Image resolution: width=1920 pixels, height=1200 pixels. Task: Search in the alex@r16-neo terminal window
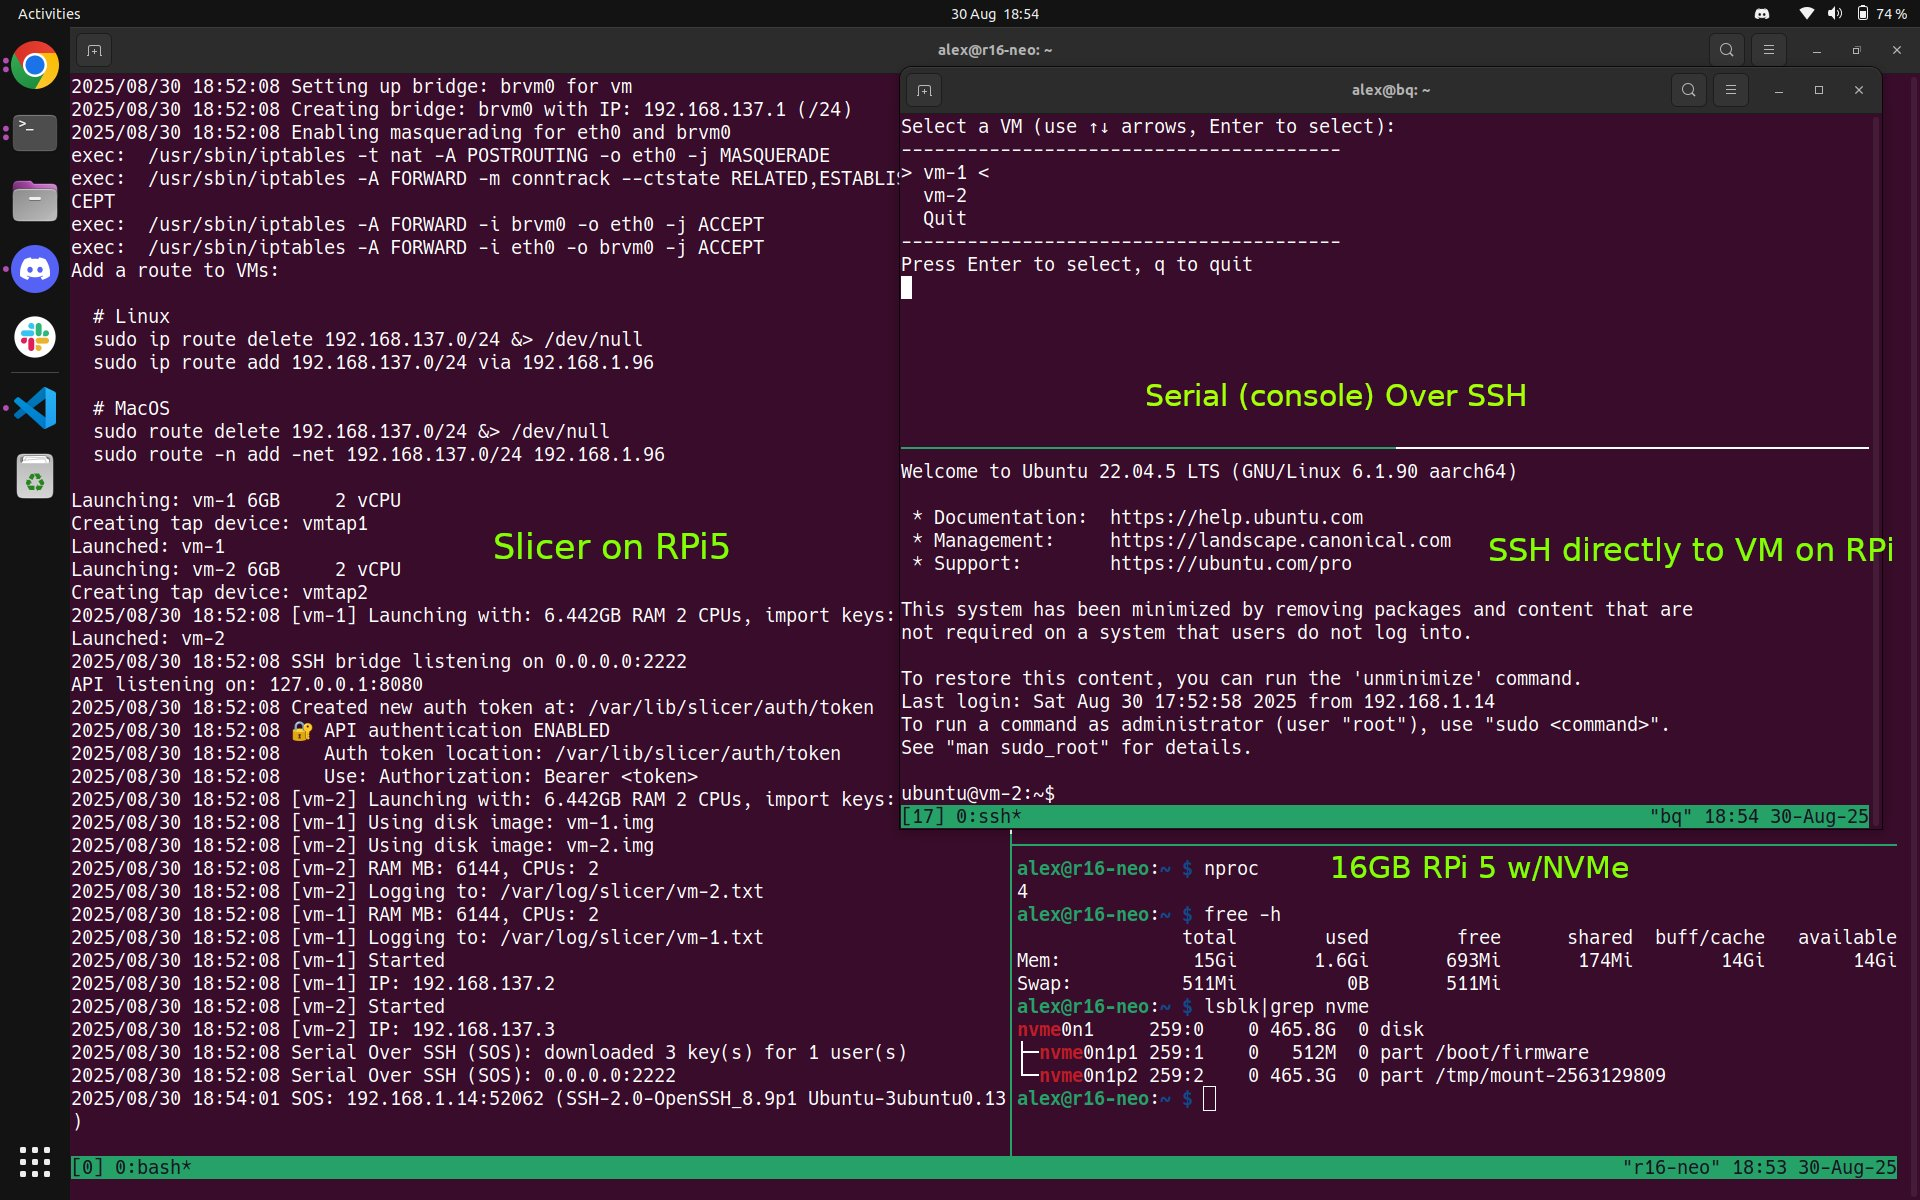1726,50
